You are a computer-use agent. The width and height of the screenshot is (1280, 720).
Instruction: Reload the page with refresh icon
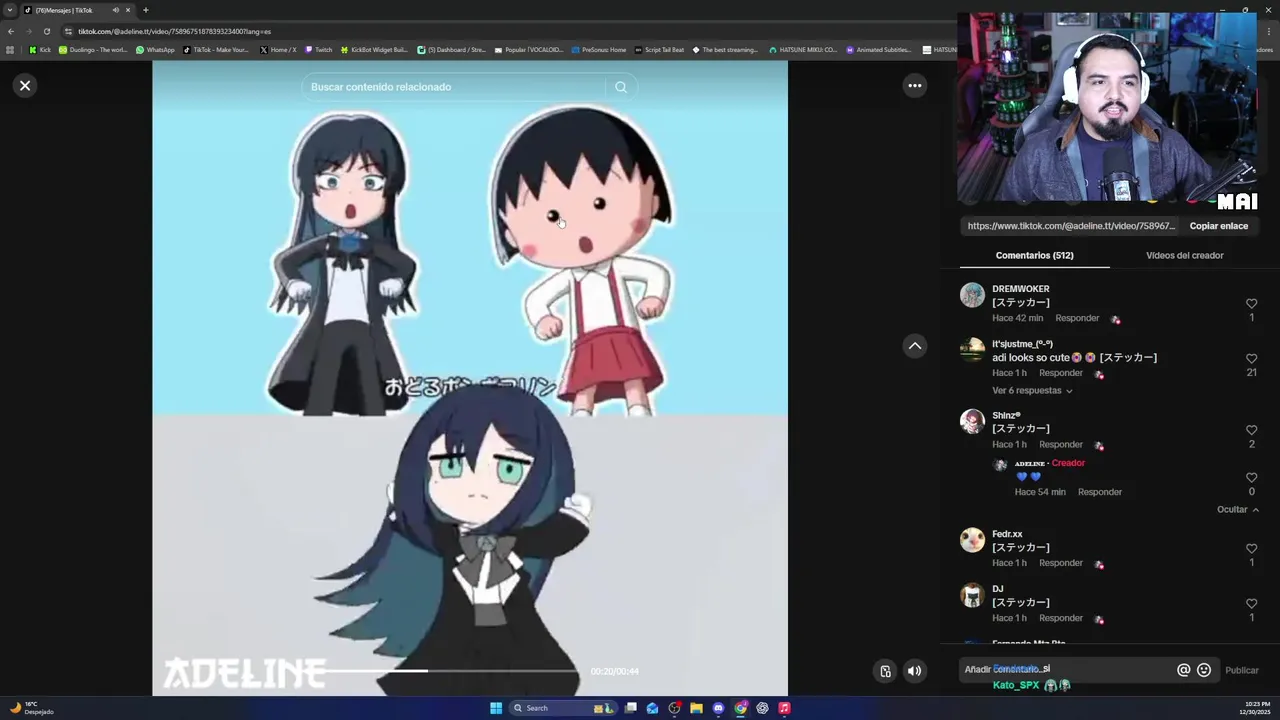pyautogui.click(x=46, y=31)
